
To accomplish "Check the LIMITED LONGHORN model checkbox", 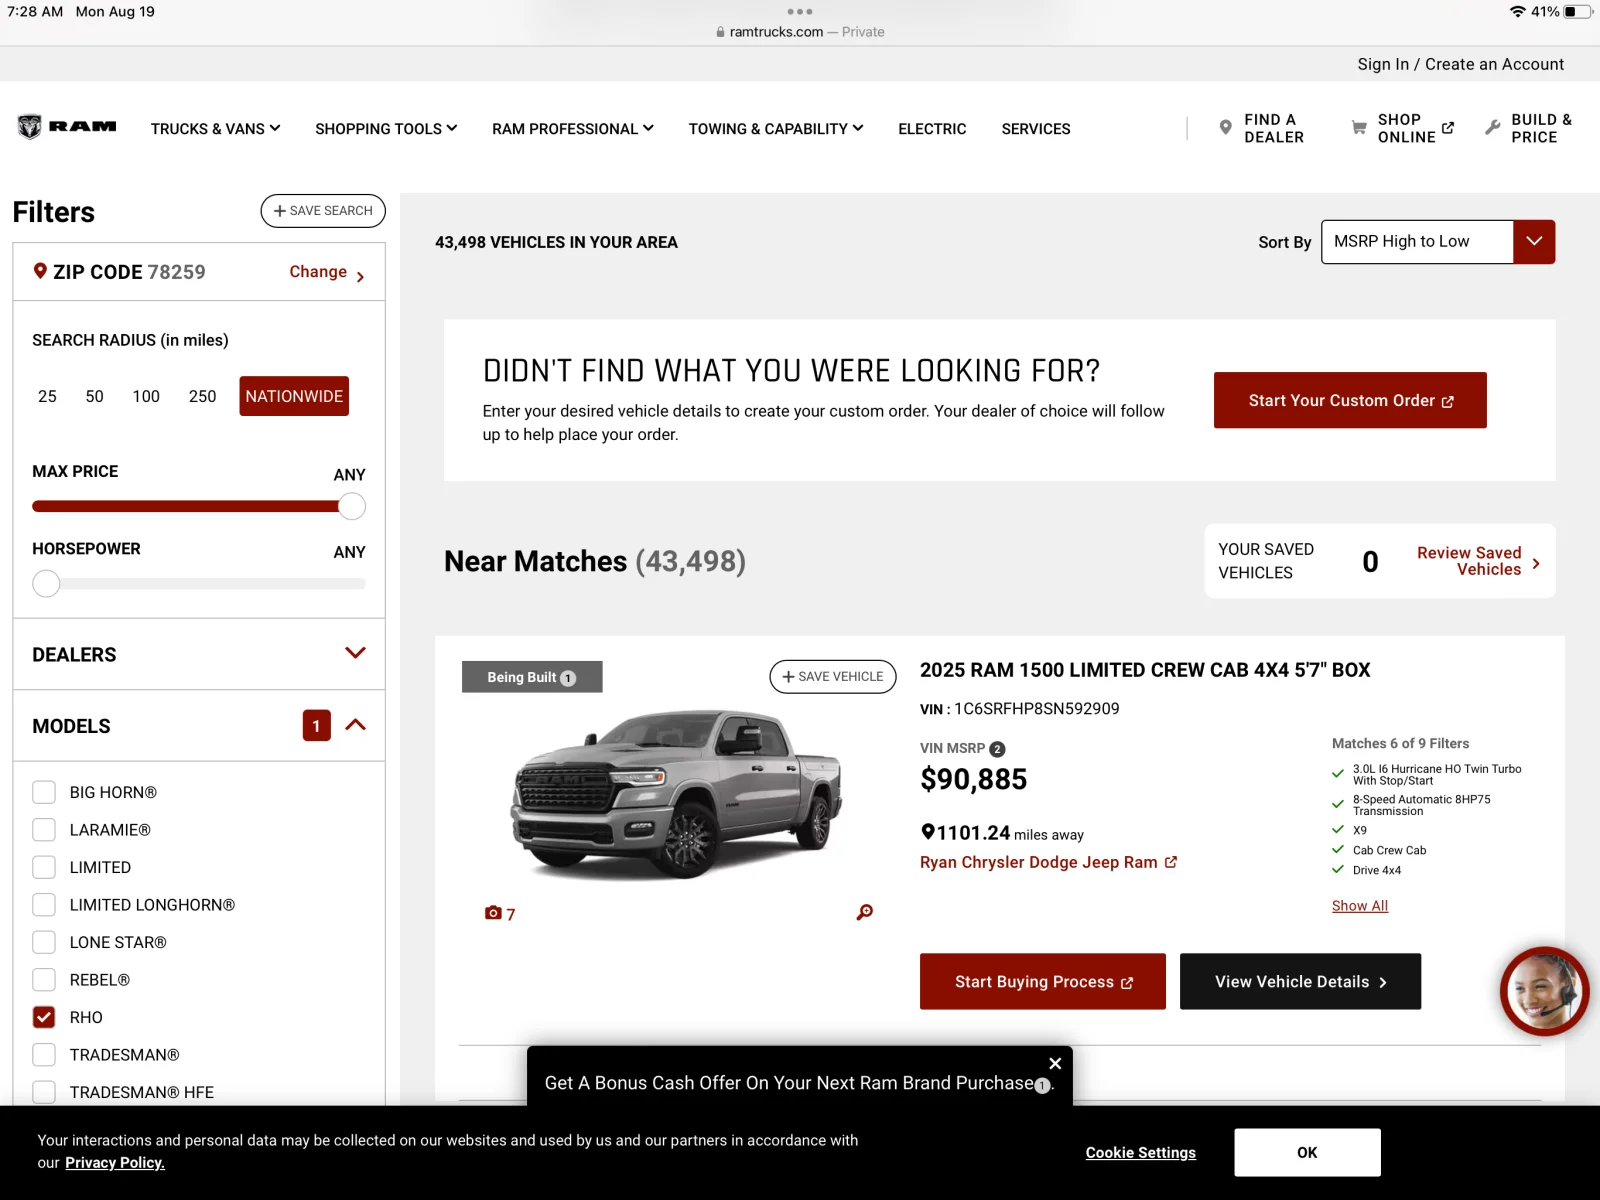I will coord(44,905).
